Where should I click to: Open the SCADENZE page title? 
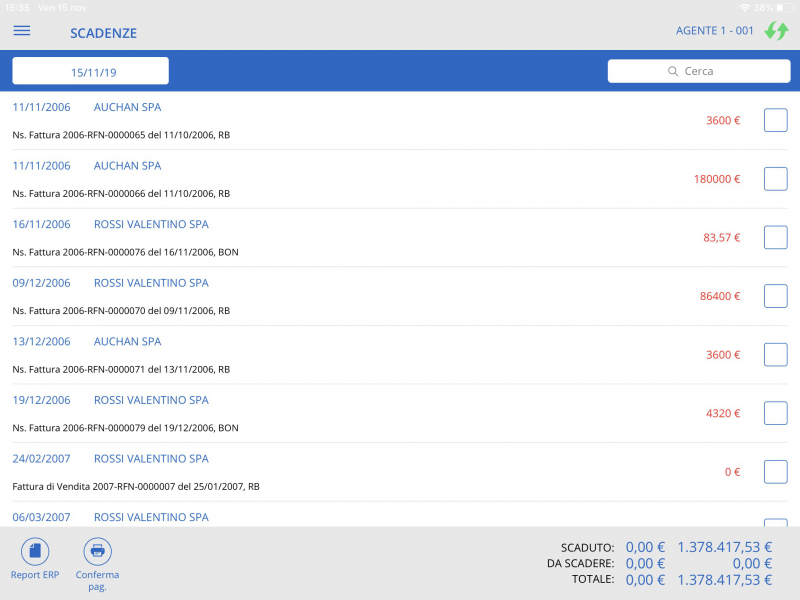103,33
